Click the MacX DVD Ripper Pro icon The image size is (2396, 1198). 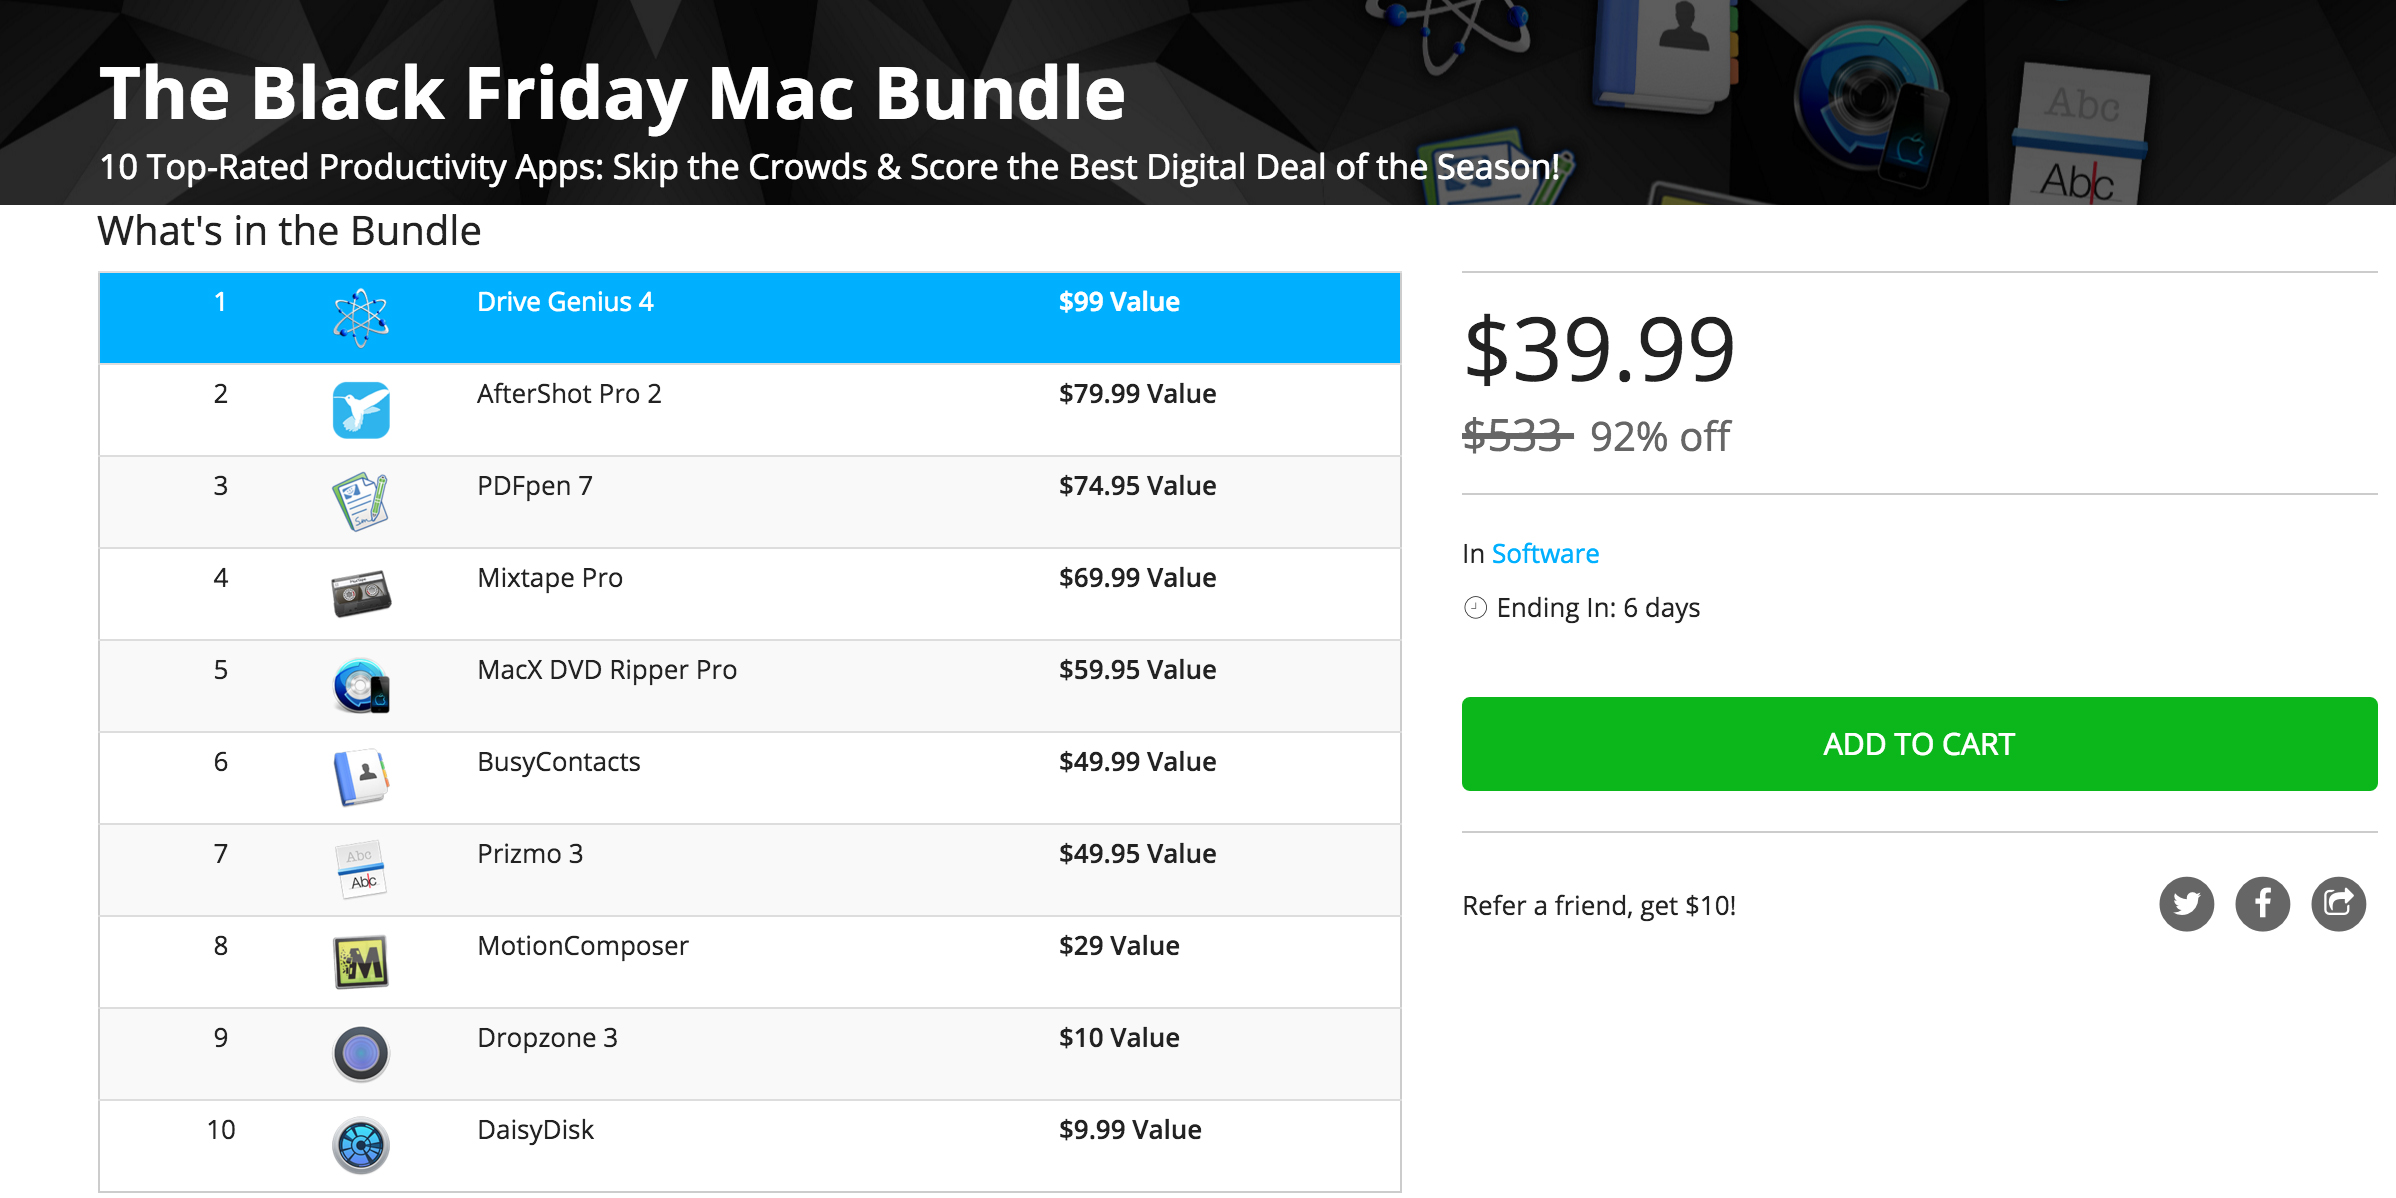click(x=360, y=686)
